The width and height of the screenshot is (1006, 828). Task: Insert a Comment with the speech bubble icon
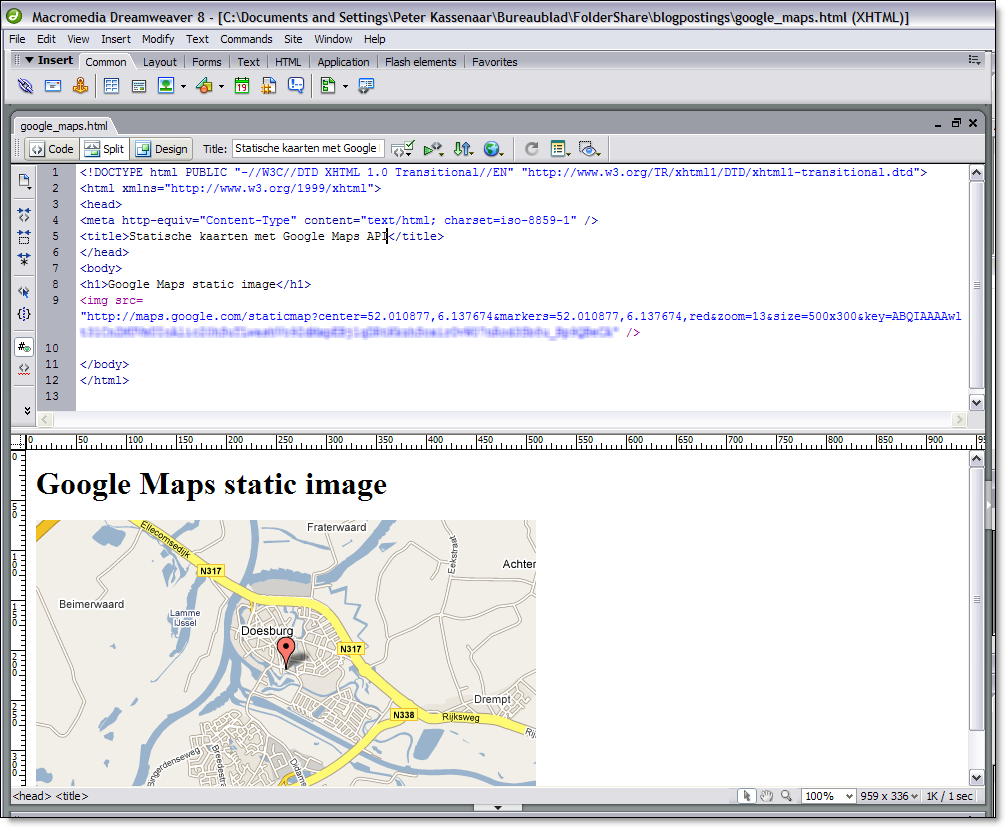coord(296,85)
